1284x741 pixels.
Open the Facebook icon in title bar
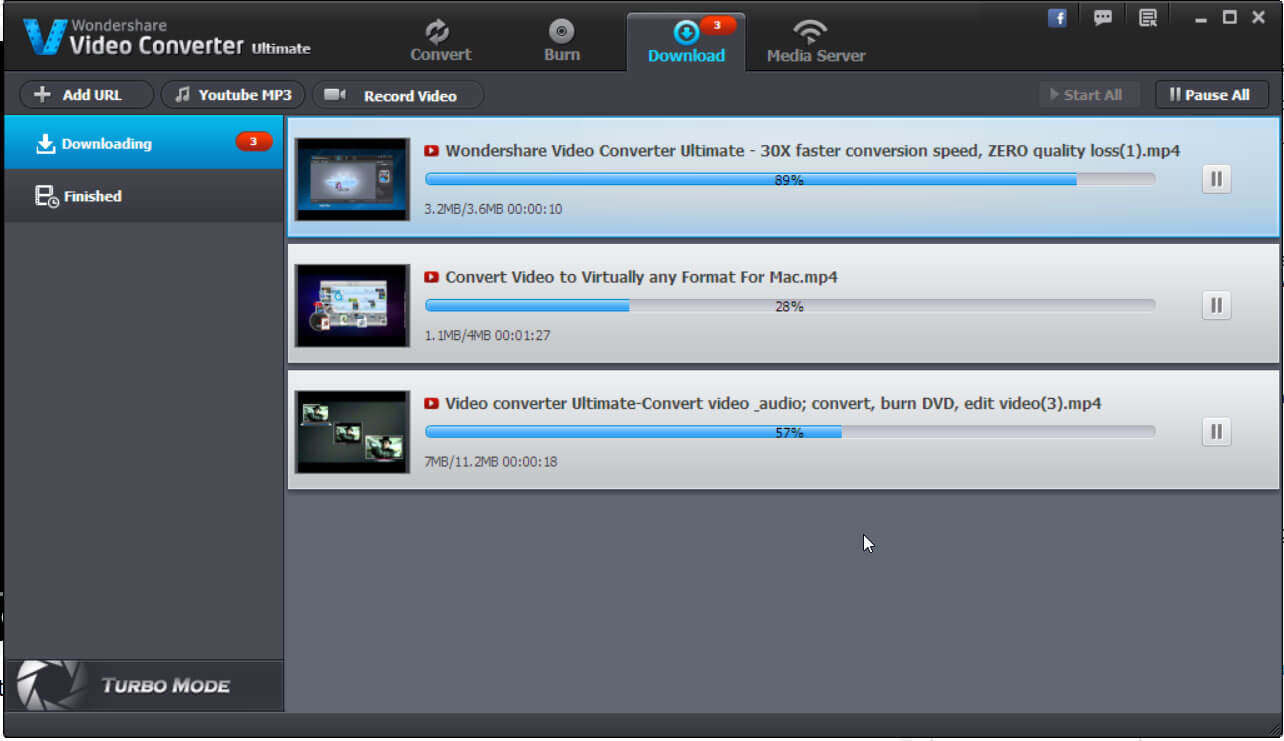[1057, 18]
